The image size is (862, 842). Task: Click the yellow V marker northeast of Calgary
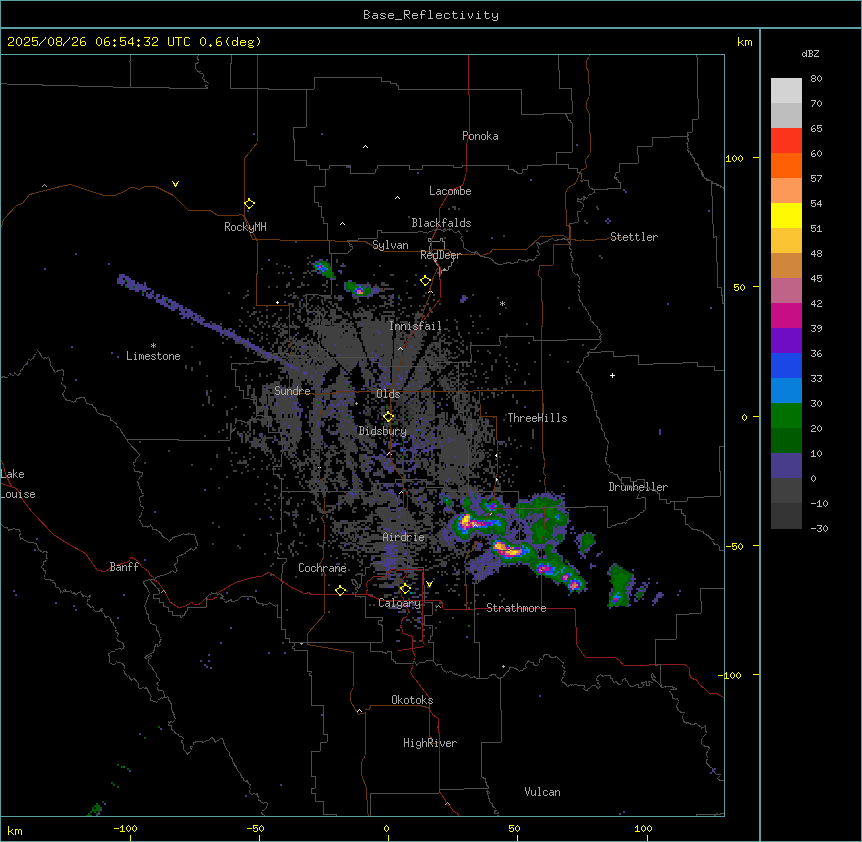[x=429, y=584]
